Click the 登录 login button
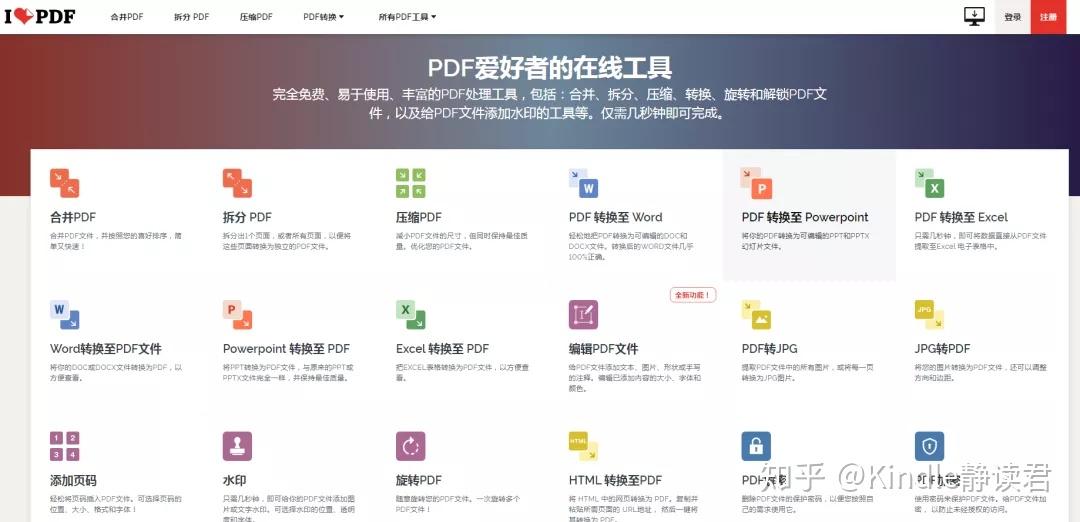The image size is (1080, 522). [1012, 17]
